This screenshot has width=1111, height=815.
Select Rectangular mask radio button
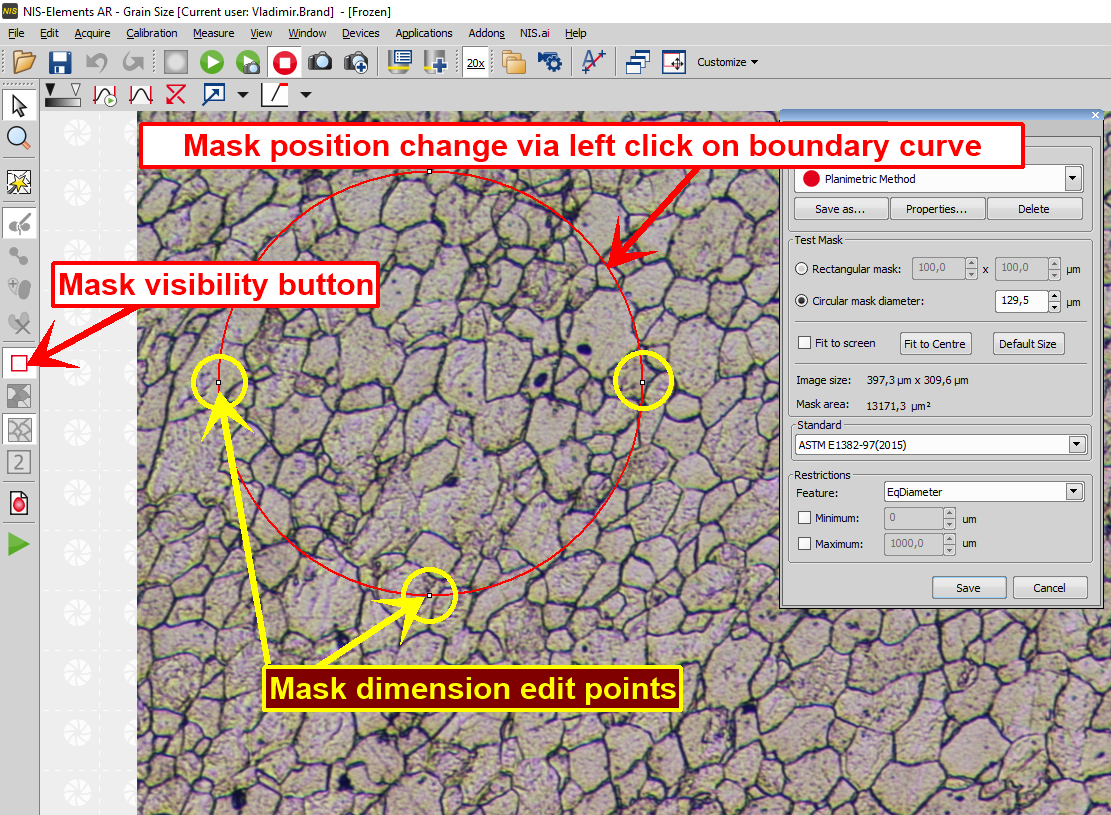click(802, 269)
